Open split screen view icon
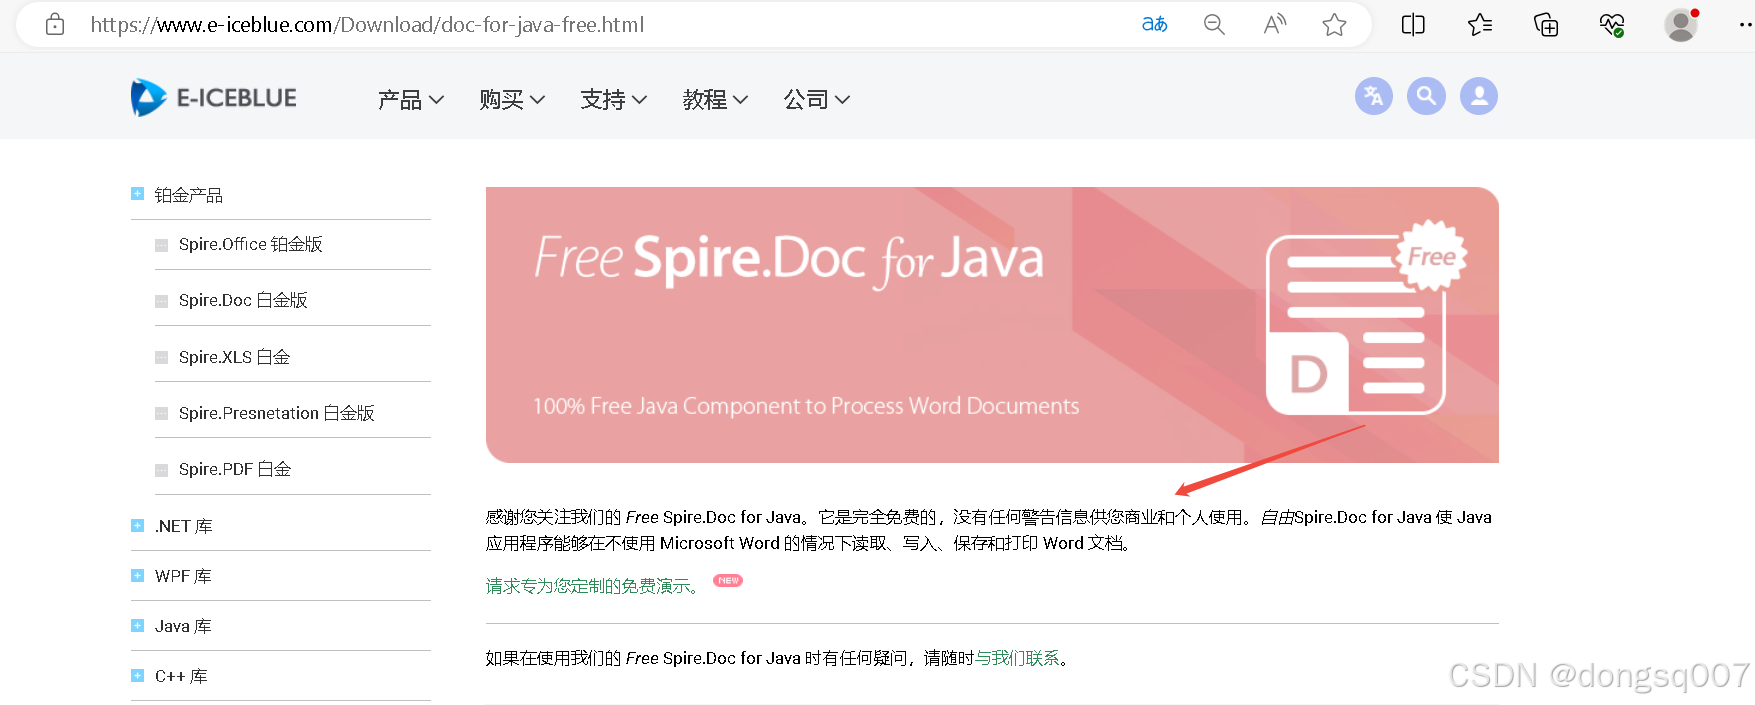This screenshot has width=1755, height=705. tap(1413, 24)
